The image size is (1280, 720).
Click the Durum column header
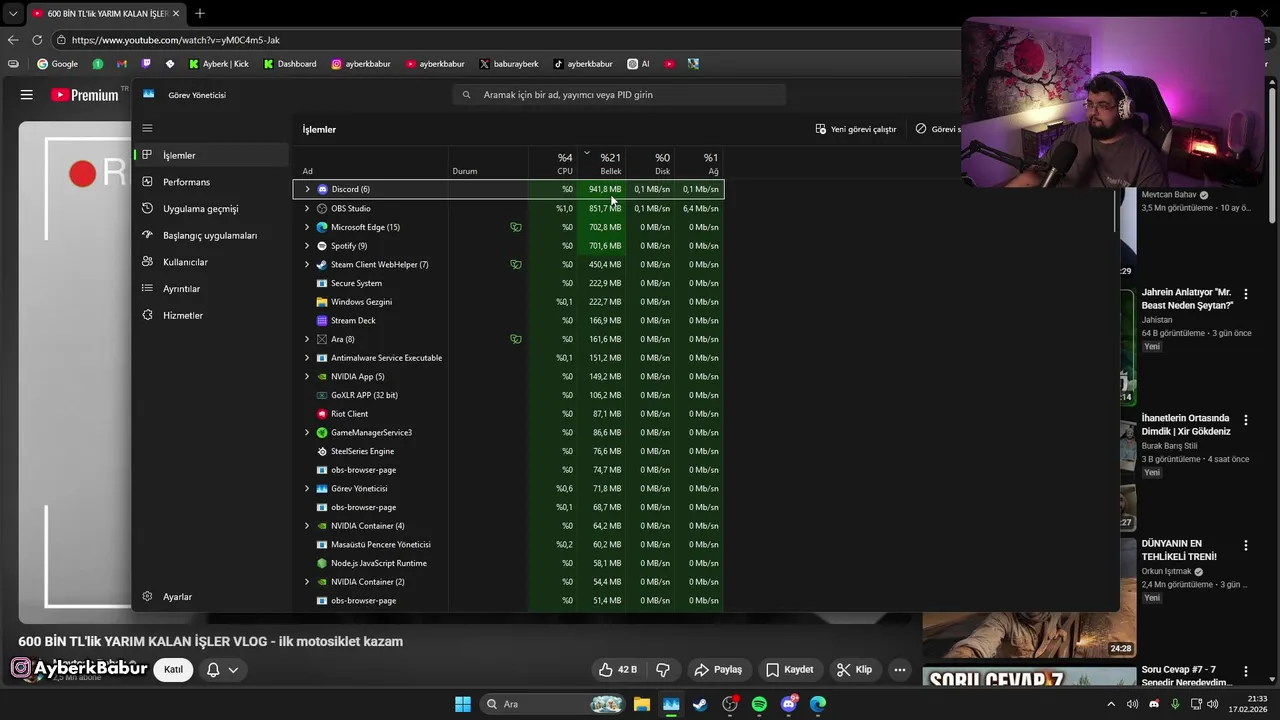coord(489,164)
